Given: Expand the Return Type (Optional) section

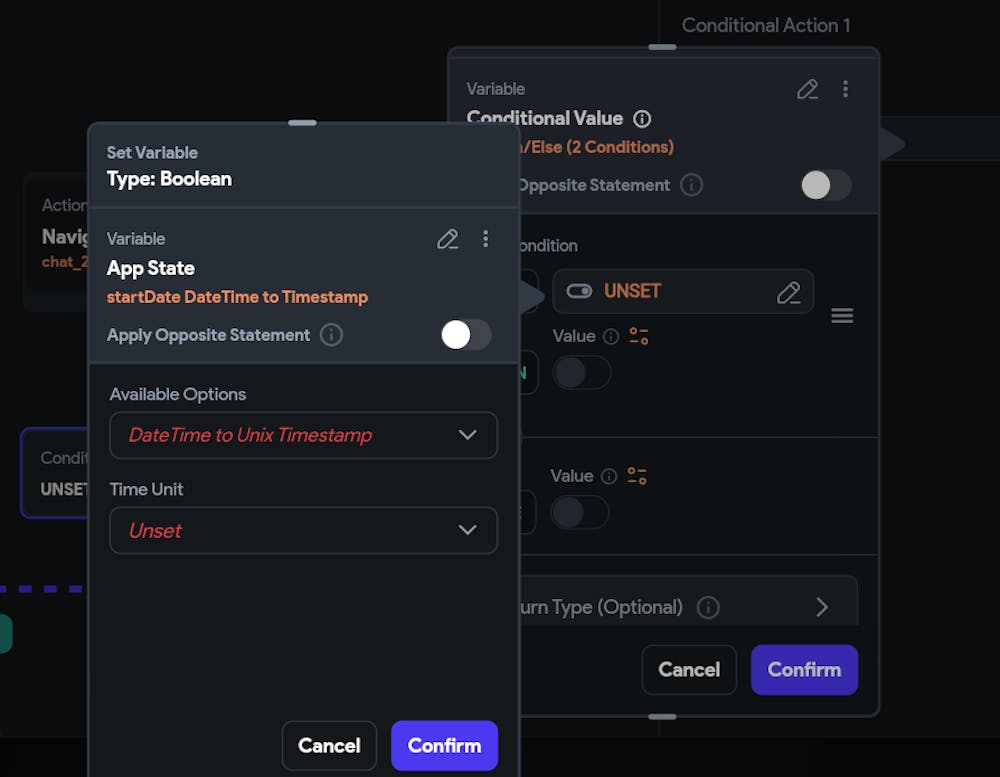Looking at the screenshot, I should [821, 607].
